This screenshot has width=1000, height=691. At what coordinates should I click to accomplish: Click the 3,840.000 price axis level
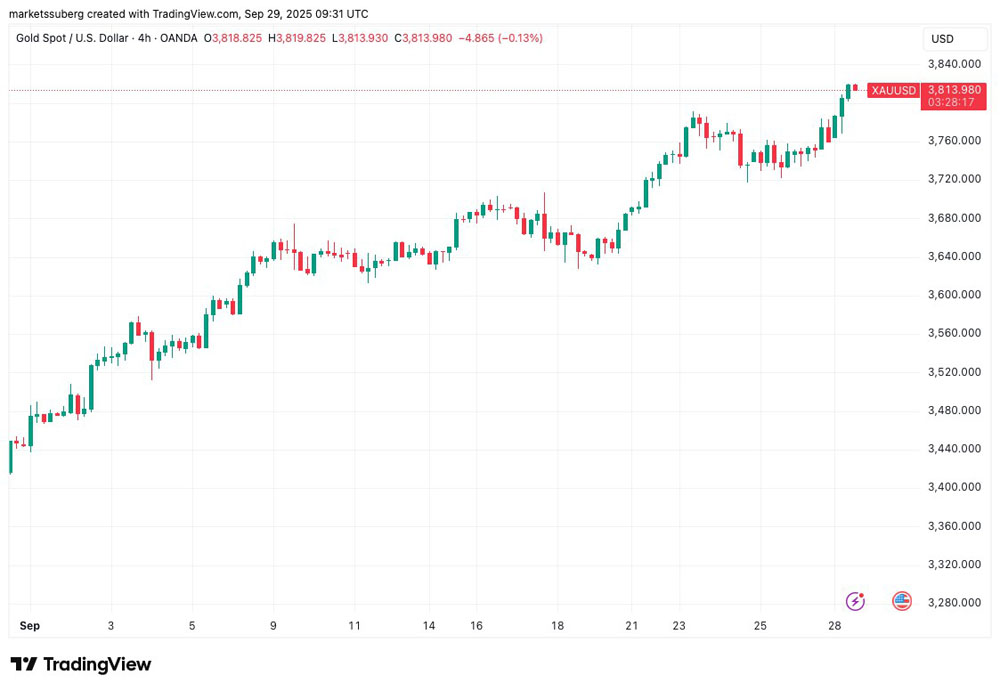pos(954,64)
